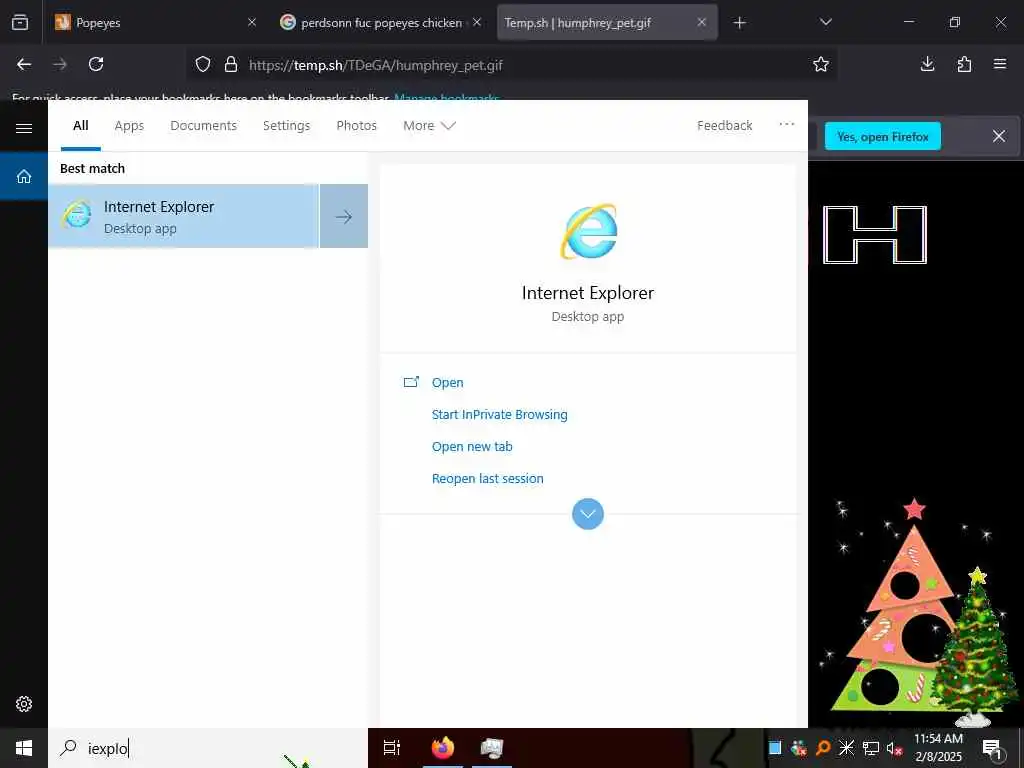Image resolution: width=1024 pixels, height=768 pixels.
Task: Click the iexplo search box
Action: (208, 748)
